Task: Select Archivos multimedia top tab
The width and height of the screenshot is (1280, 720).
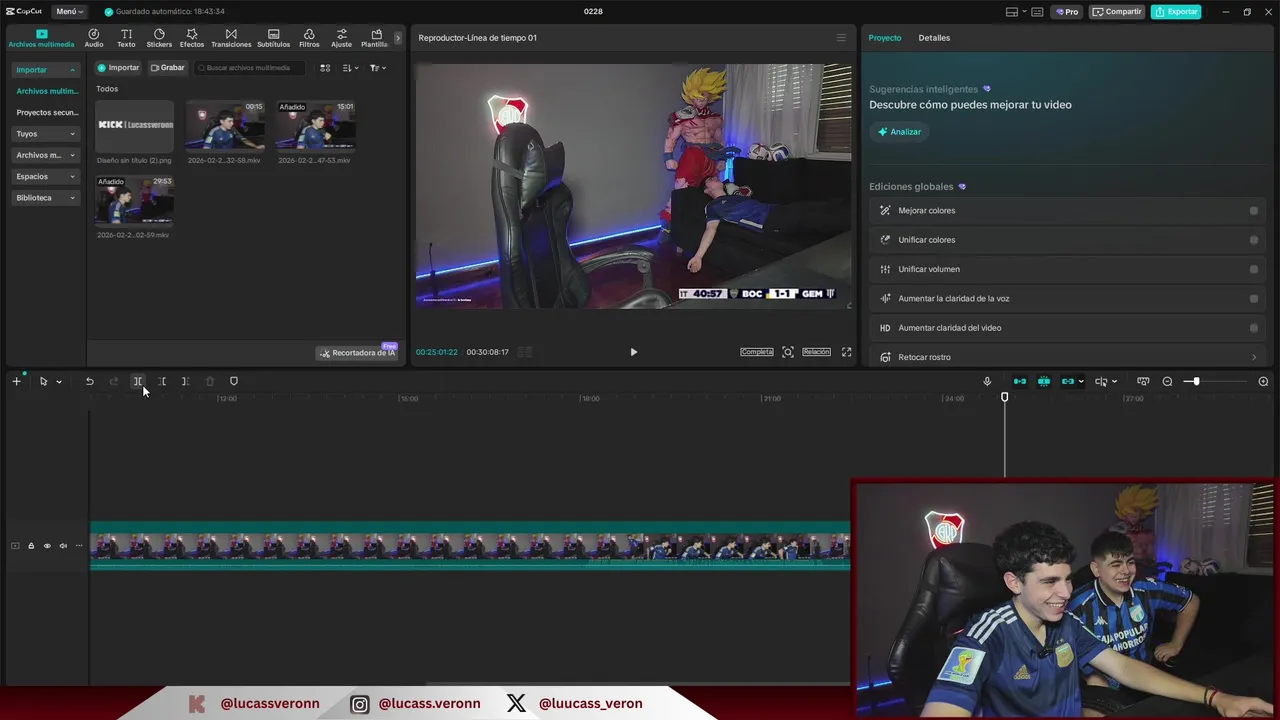Action: click(x=41, y=38)
